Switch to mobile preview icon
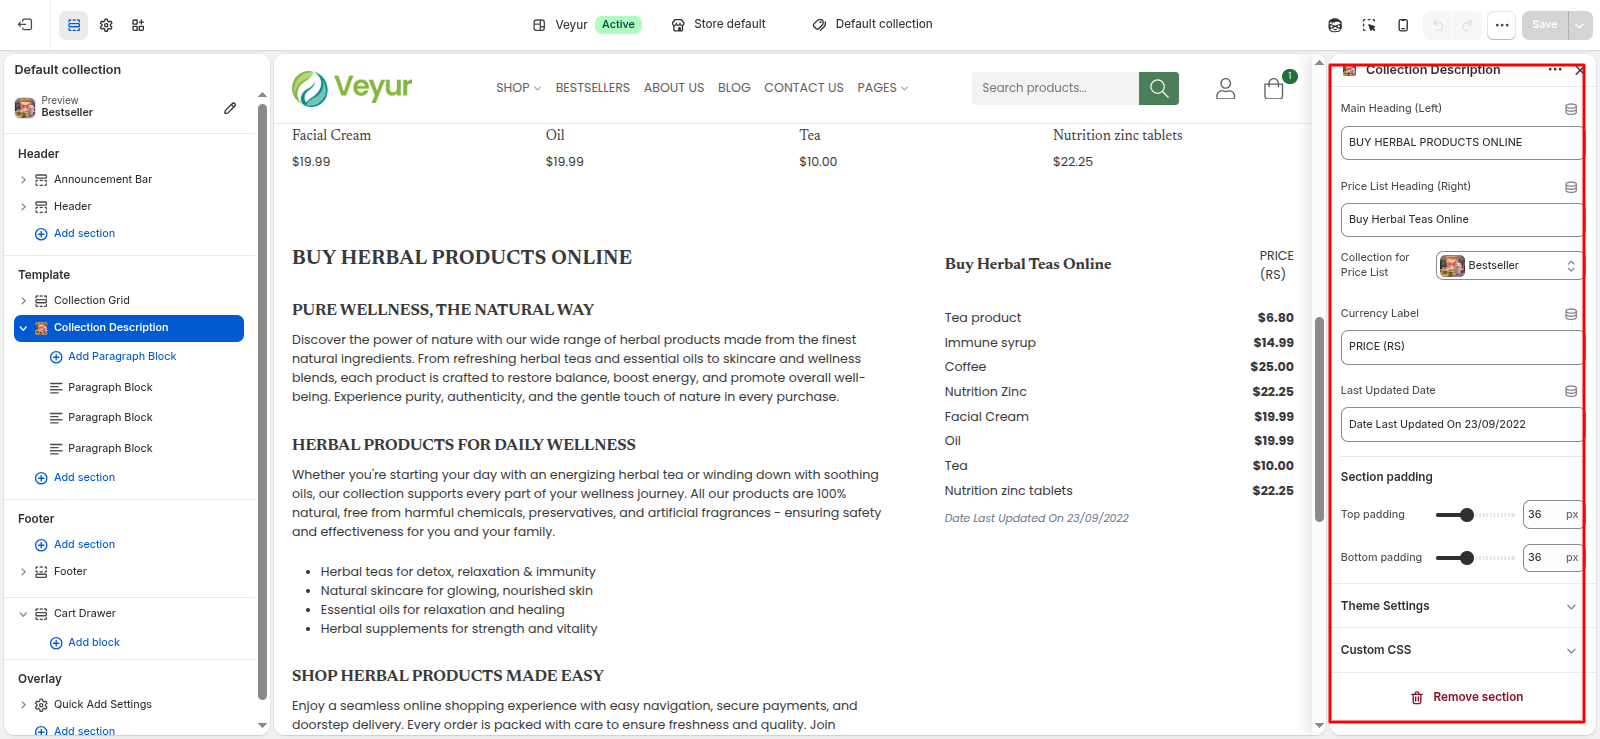The width and height of the screenshot is (1600, 739). point(1403,25)
